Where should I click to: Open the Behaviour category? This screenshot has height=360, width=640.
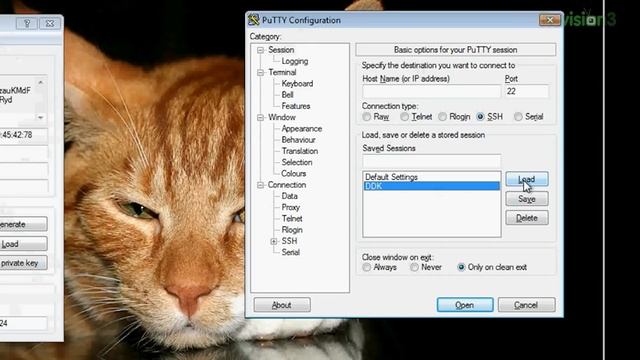(x=298, y=140)
